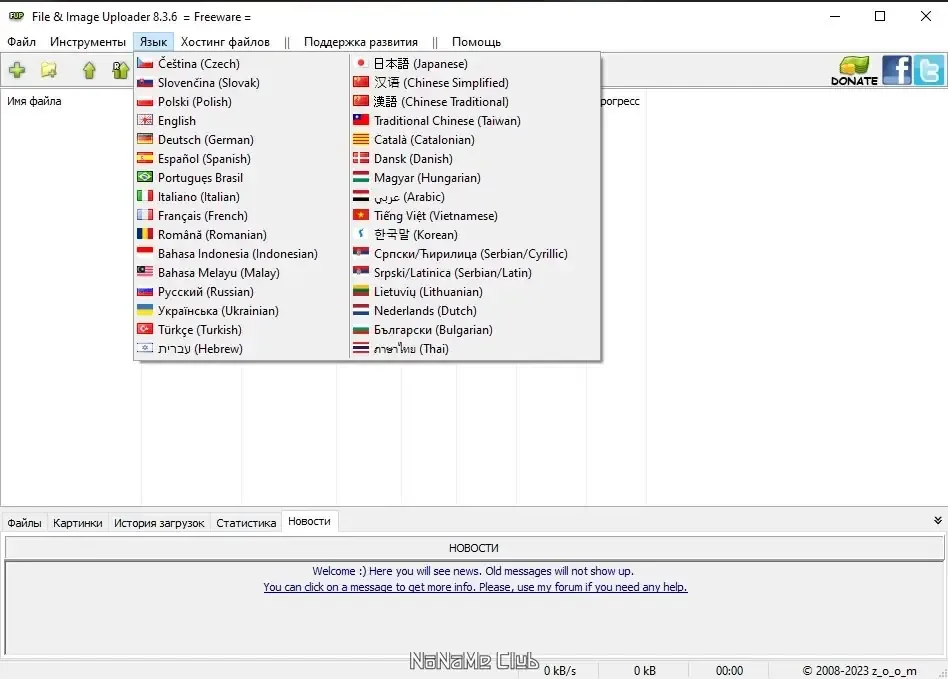Image resolution: width=948 pixels, height=679 pixels.
Task: Select Български (Bulgarian) language
Action: click(x=475, y=330)
